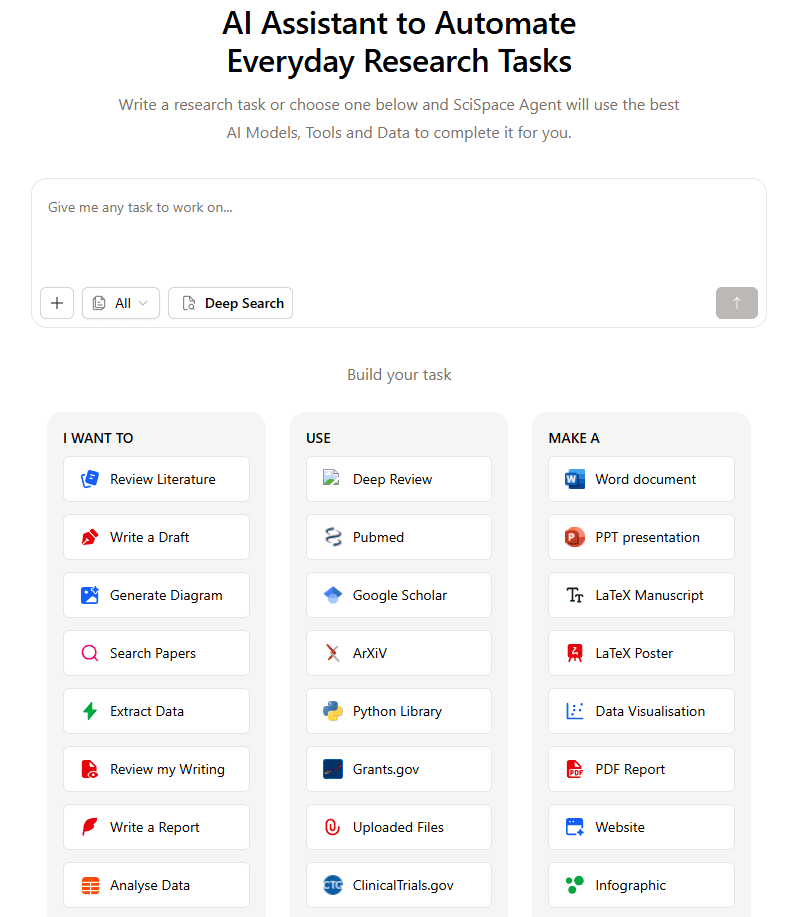Click the Review Literature icon

(x=89, y=479)
